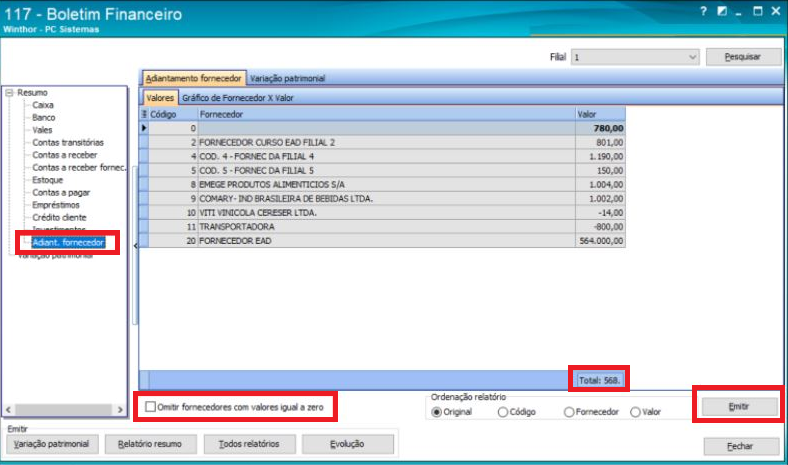The height and width of the screenshot is (465, 788).
Task: Select the current row arrow indicator
Action: (144, 128)
